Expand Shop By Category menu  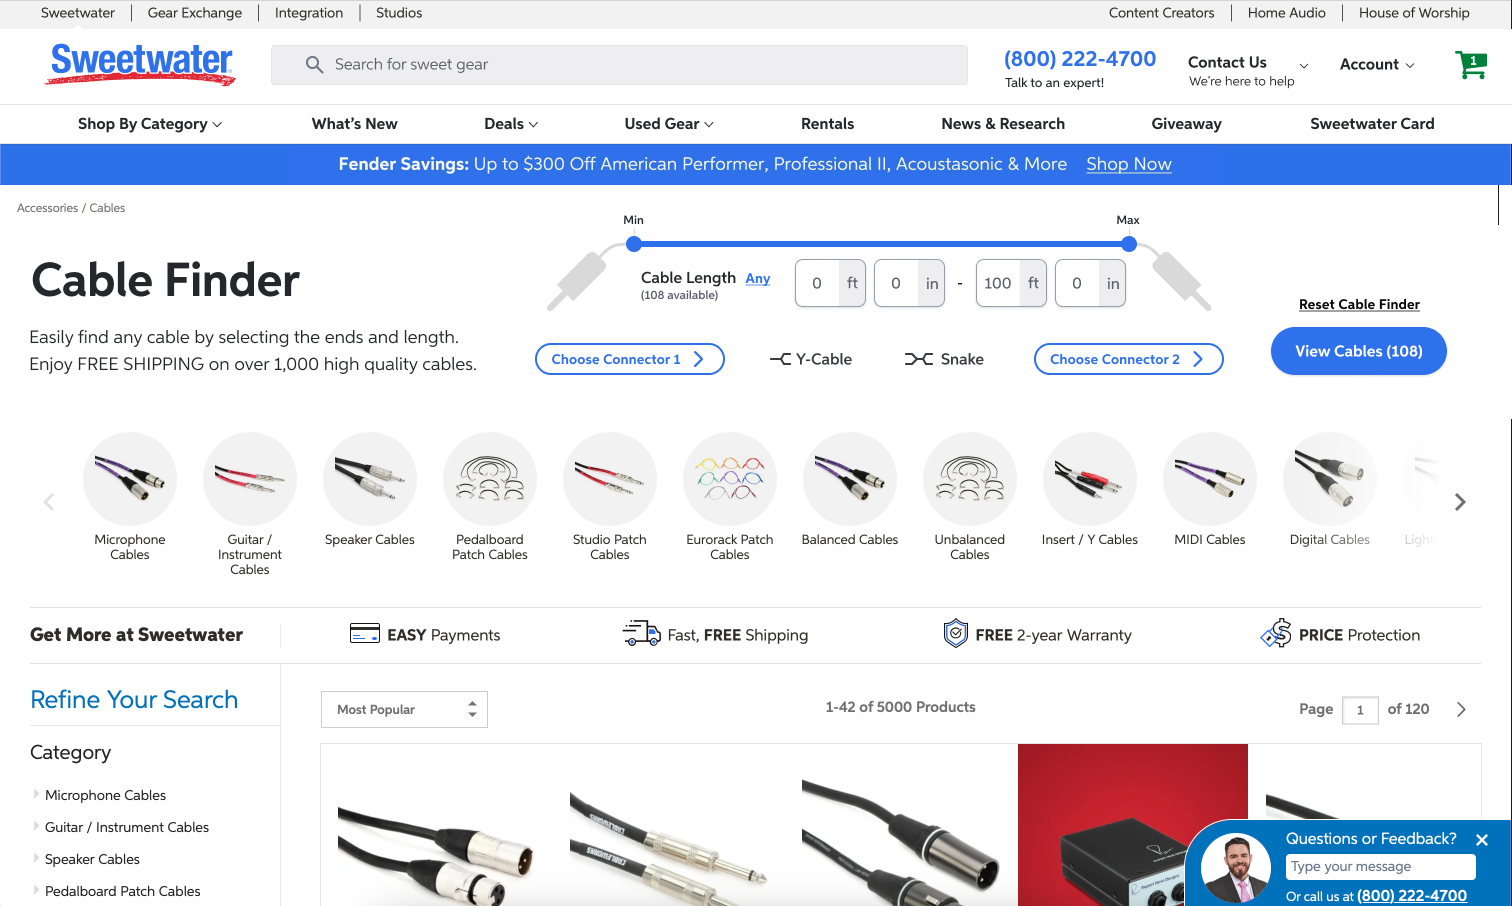tap(150, 124)
